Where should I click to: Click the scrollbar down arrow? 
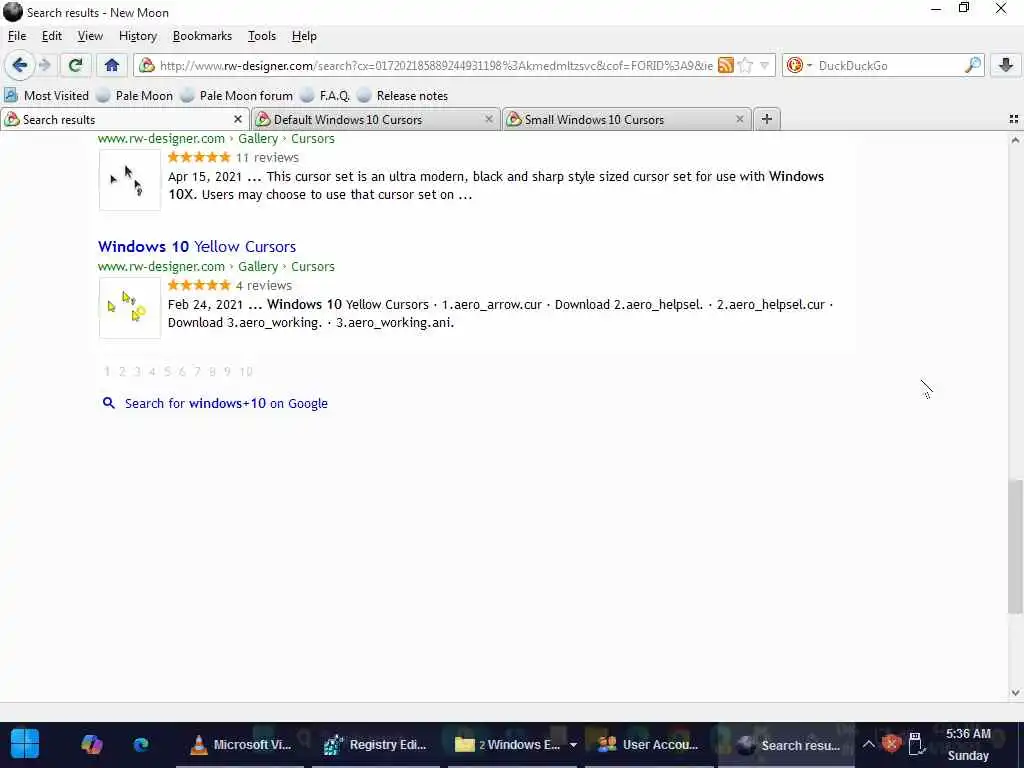click(1015, 693)
